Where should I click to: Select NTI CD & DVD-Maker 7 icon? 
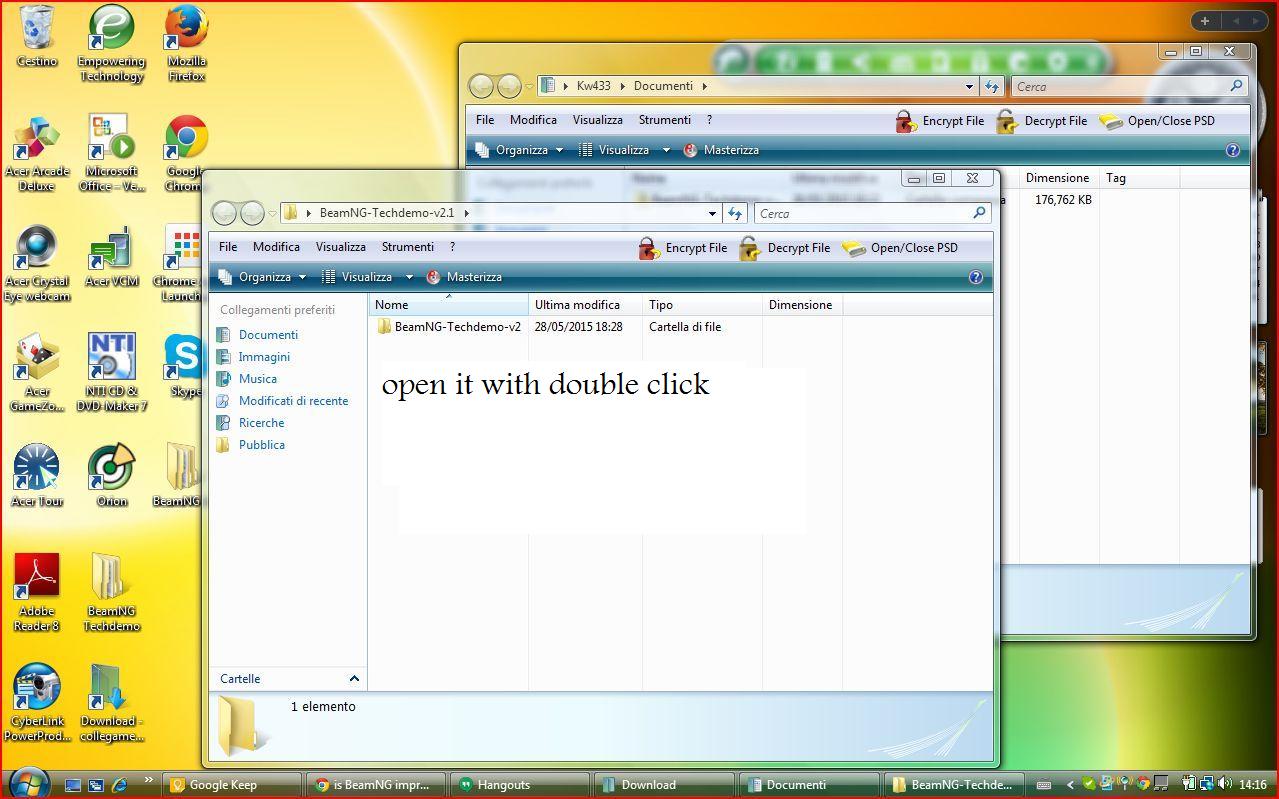click(111, 373)
